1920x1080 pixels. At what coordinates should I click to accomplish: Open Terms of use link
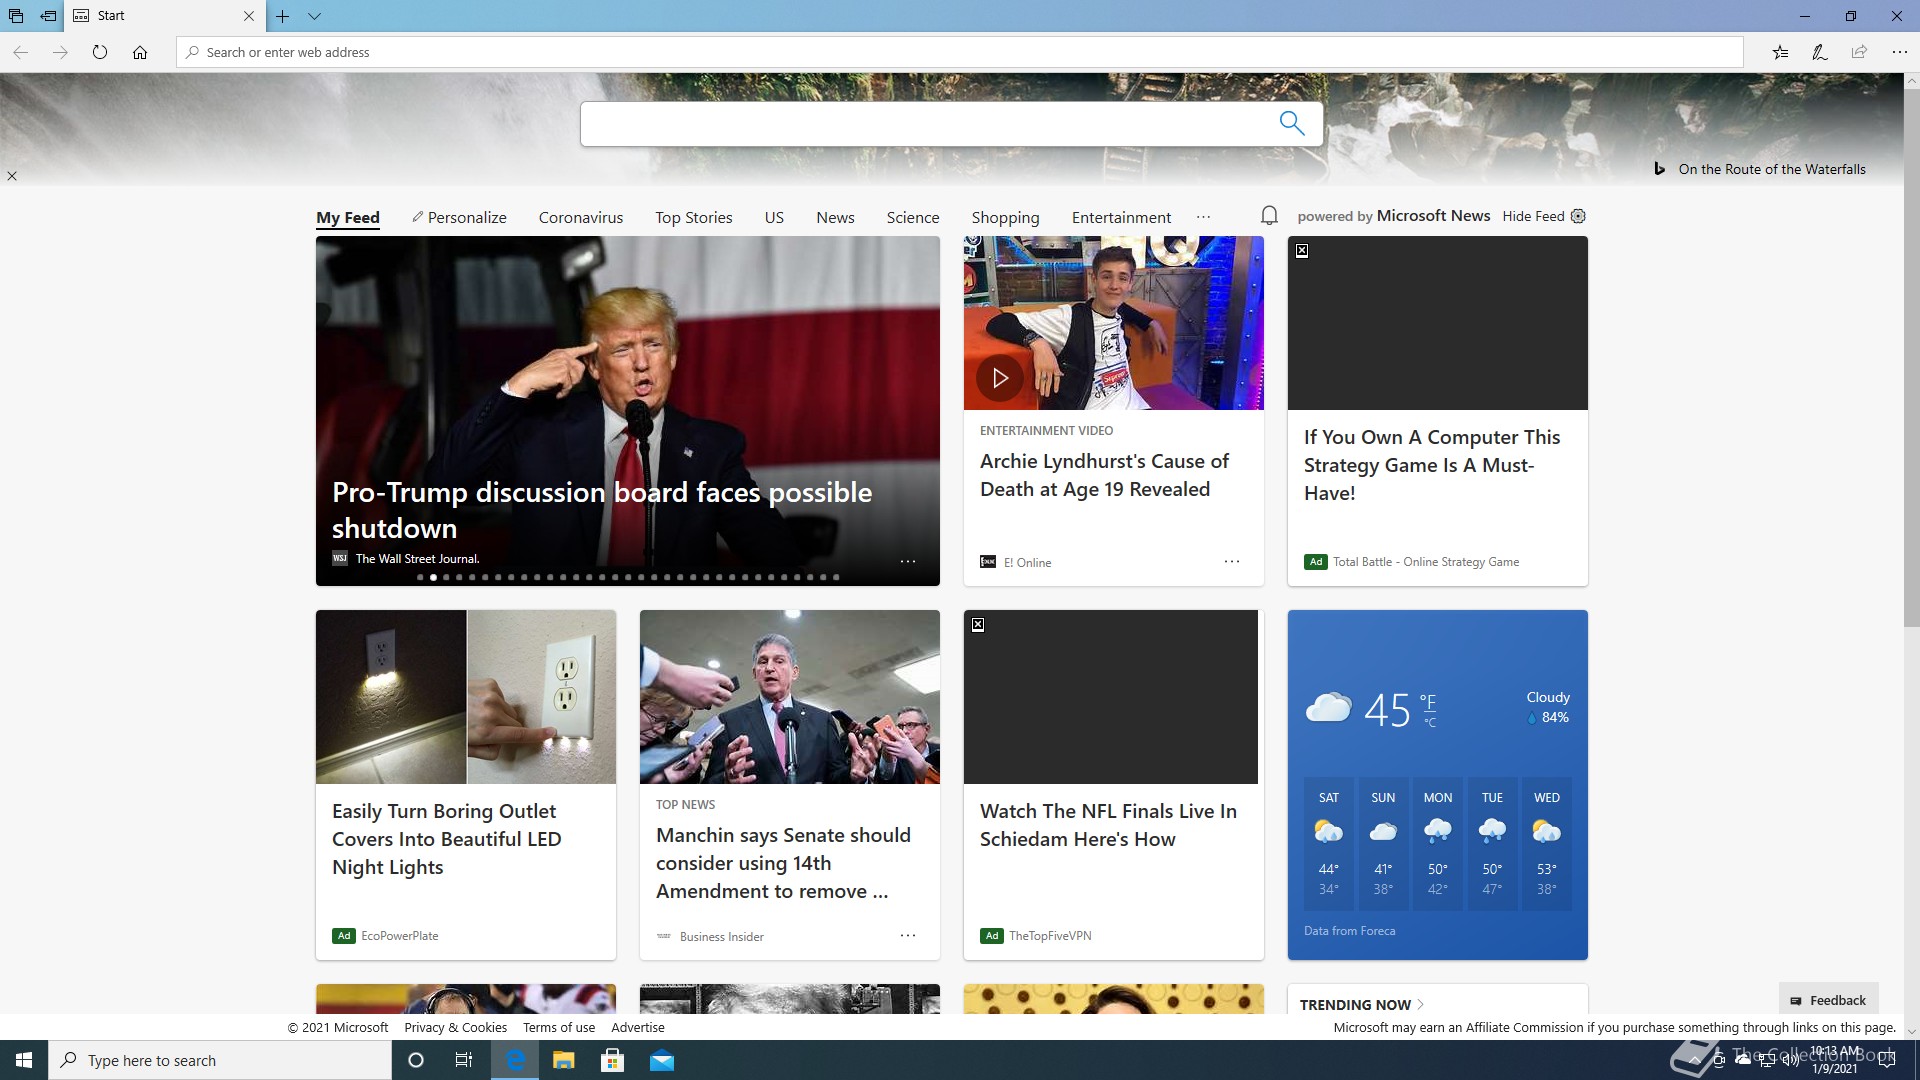559,1027
